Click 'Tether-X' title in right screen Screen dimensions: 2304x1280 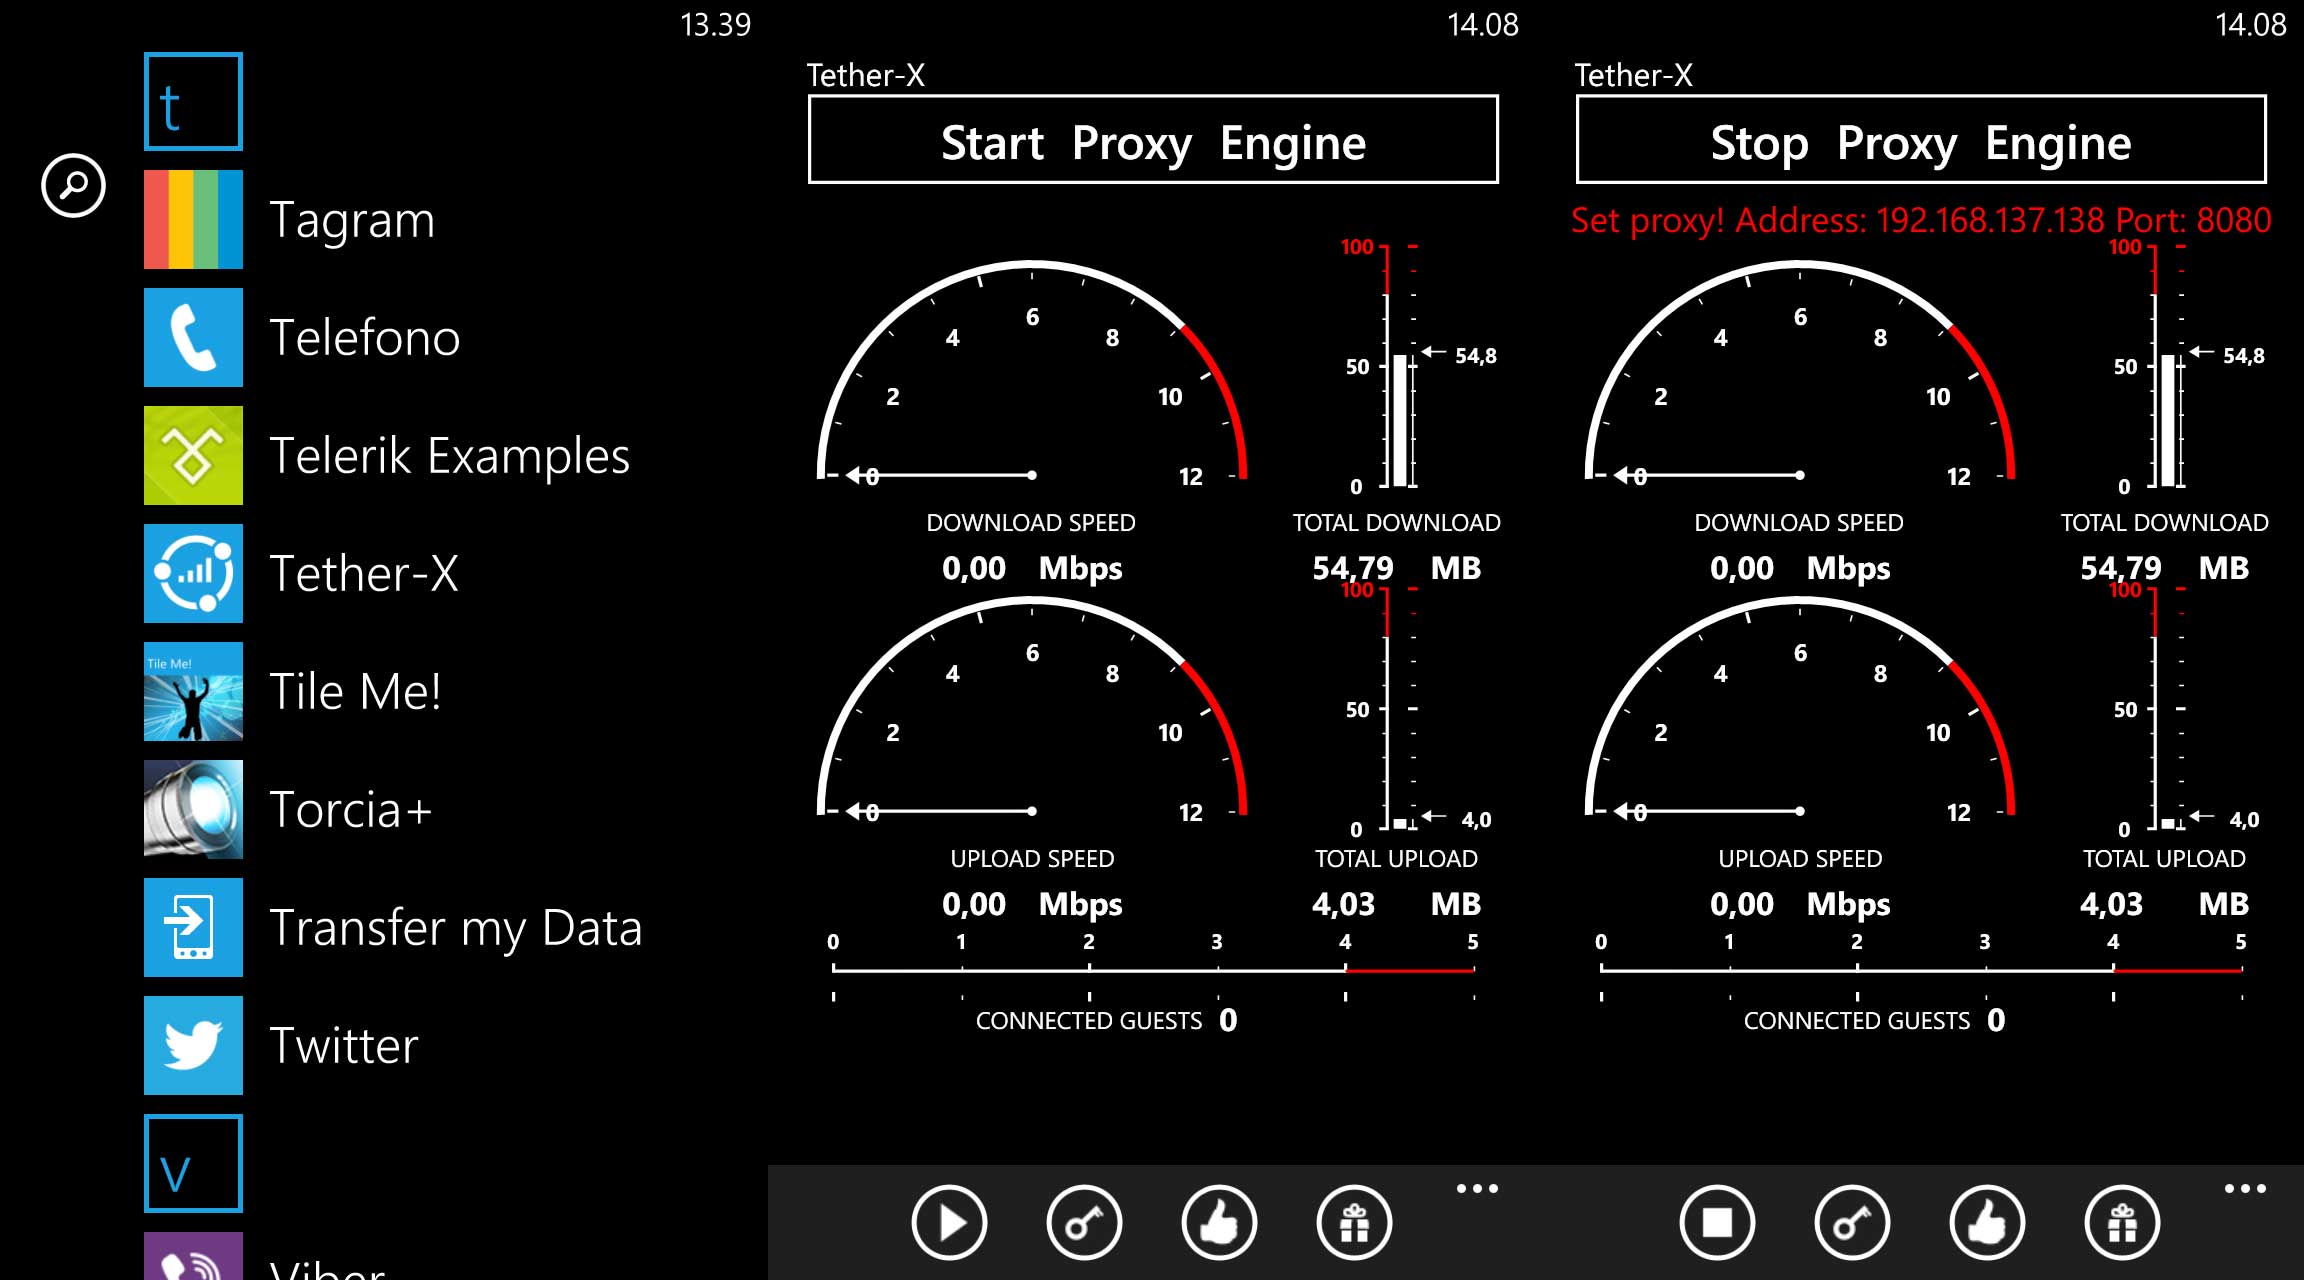[1633, 75]
